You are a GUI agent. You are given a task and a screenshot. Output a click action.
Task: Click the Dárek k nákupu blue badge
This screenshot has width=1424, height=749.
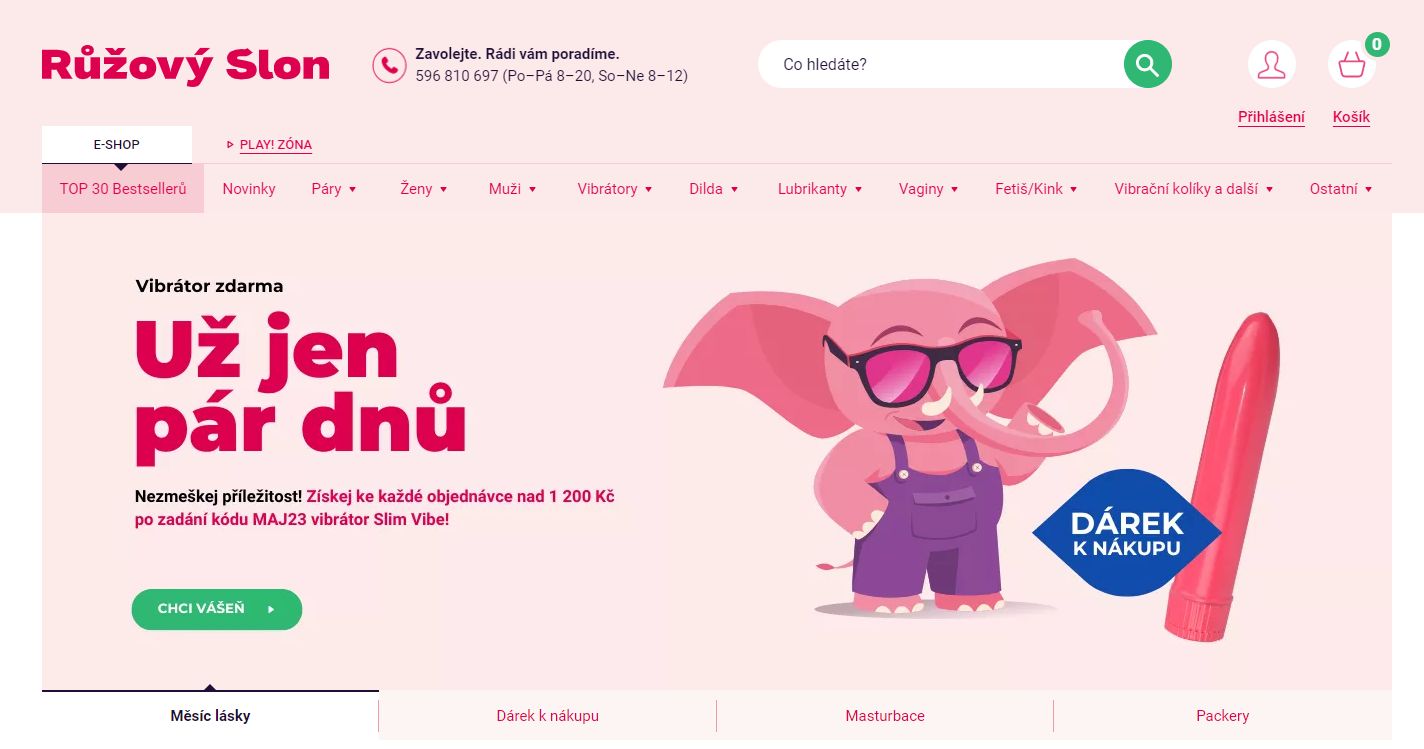pos(1127,533)
